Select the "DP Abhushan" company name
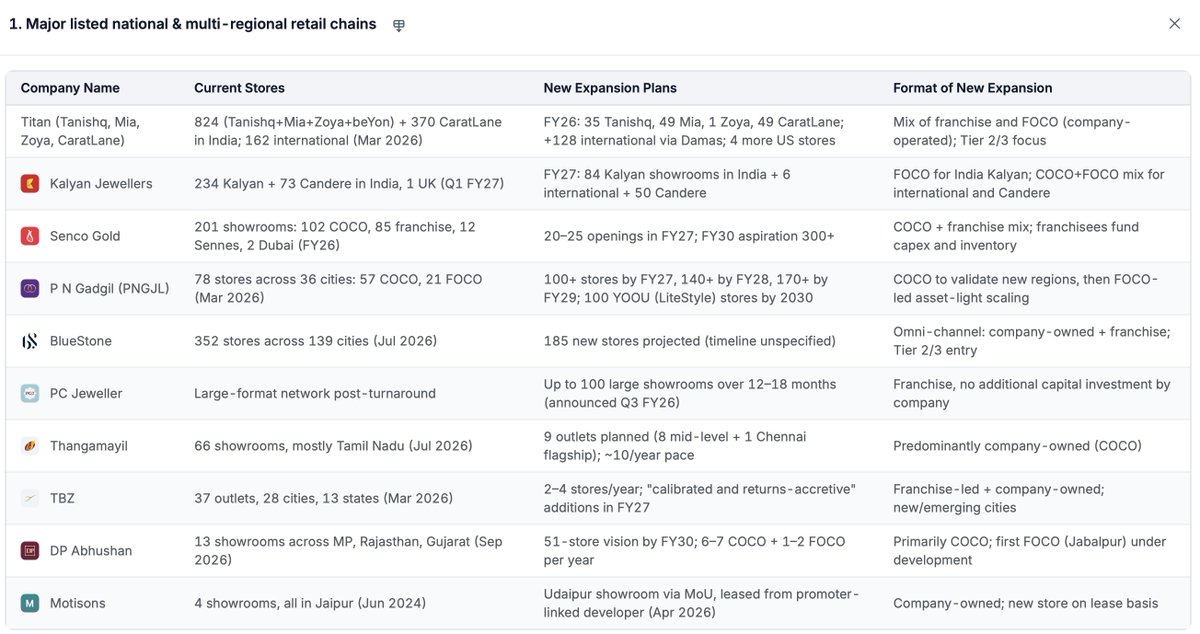The image size is (1200, 634). tap(91, 551)
